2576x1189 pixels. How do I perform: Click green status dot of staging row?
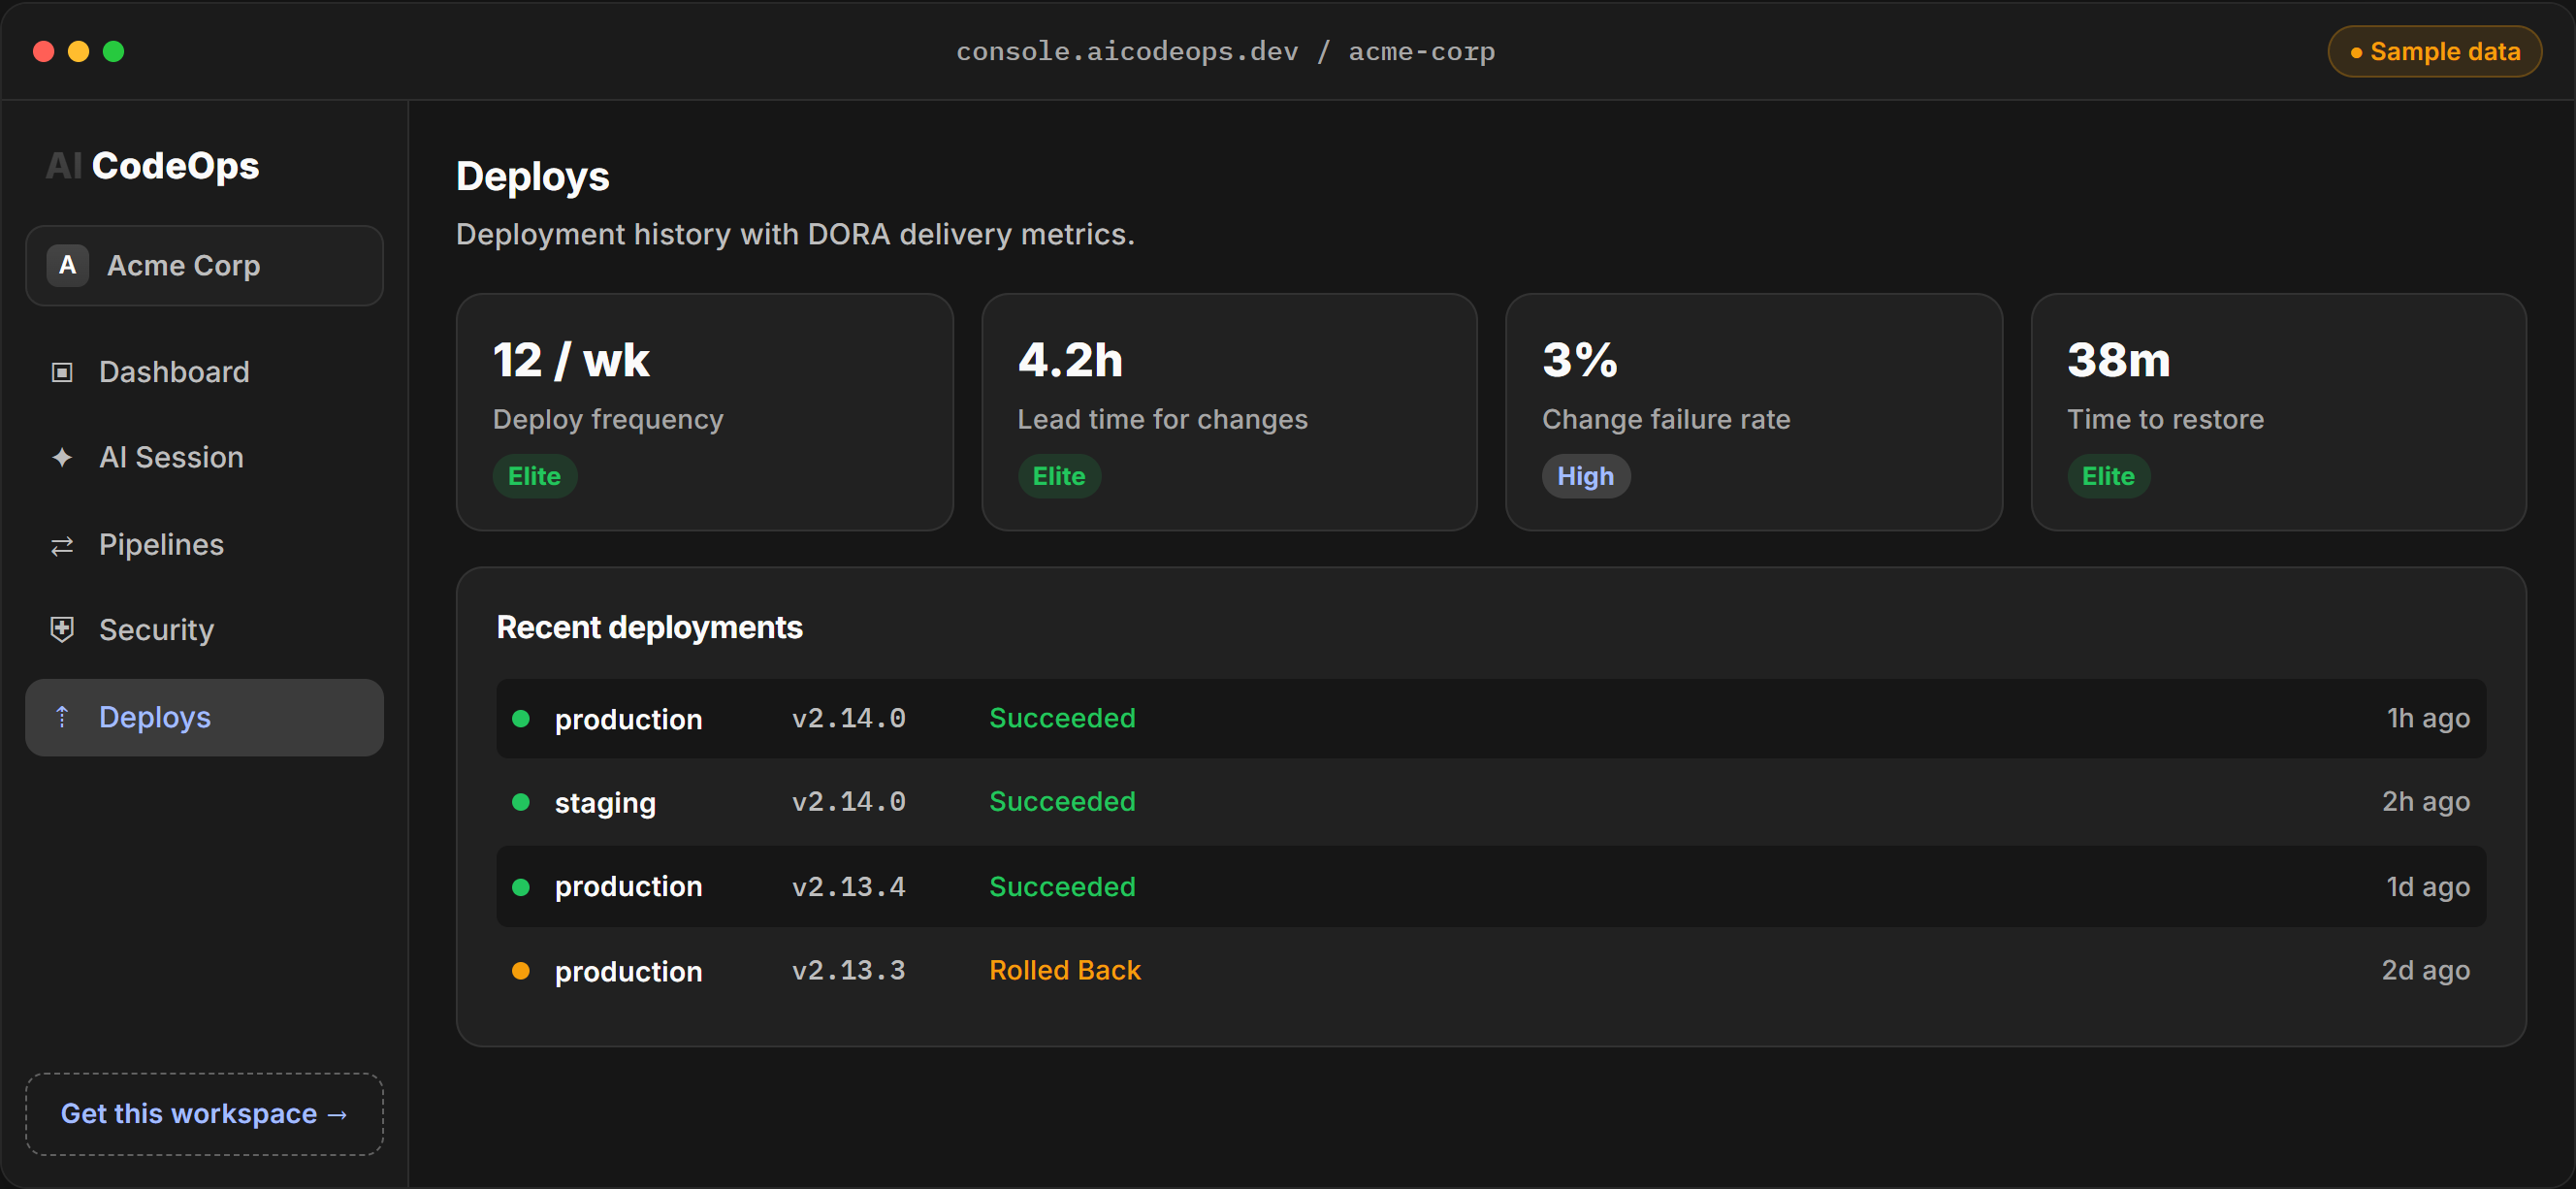point(520,802)
